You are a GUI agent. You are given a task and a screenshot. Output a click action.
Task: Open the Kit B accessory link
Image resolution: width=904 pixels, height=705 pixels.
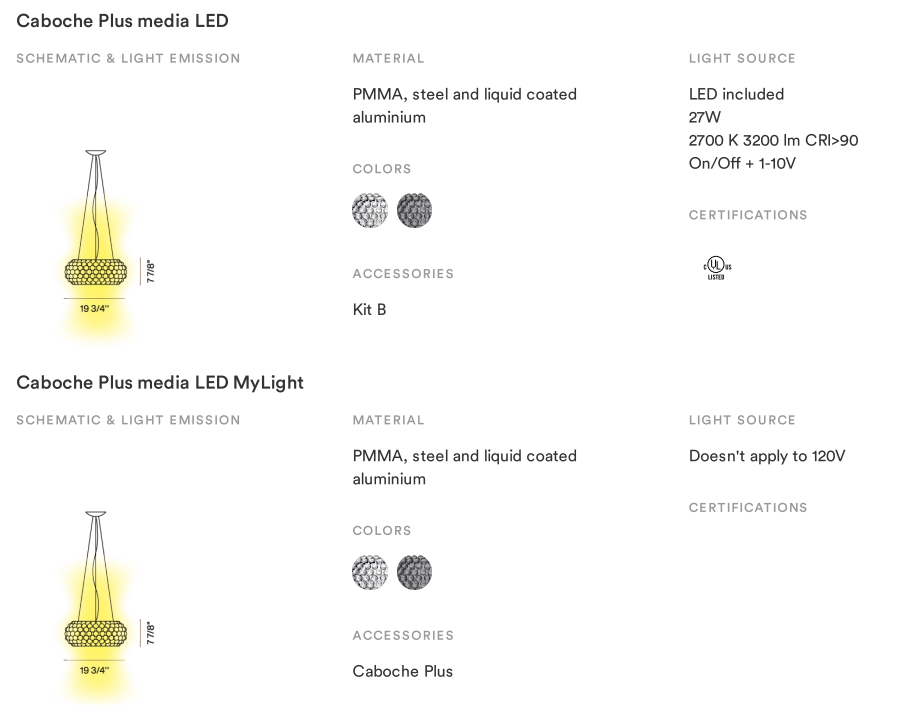[x=370, y=310]
